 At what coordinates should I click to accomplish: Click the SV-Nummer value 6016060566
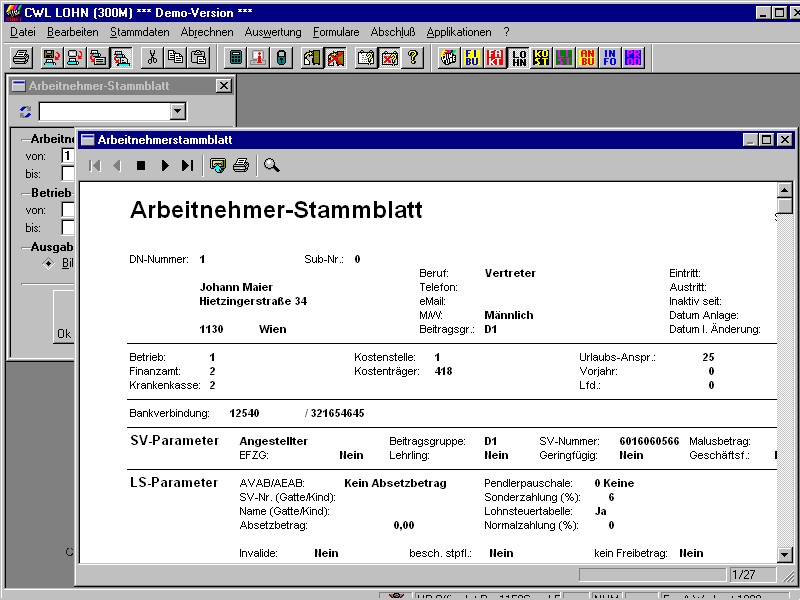point(649,441)
